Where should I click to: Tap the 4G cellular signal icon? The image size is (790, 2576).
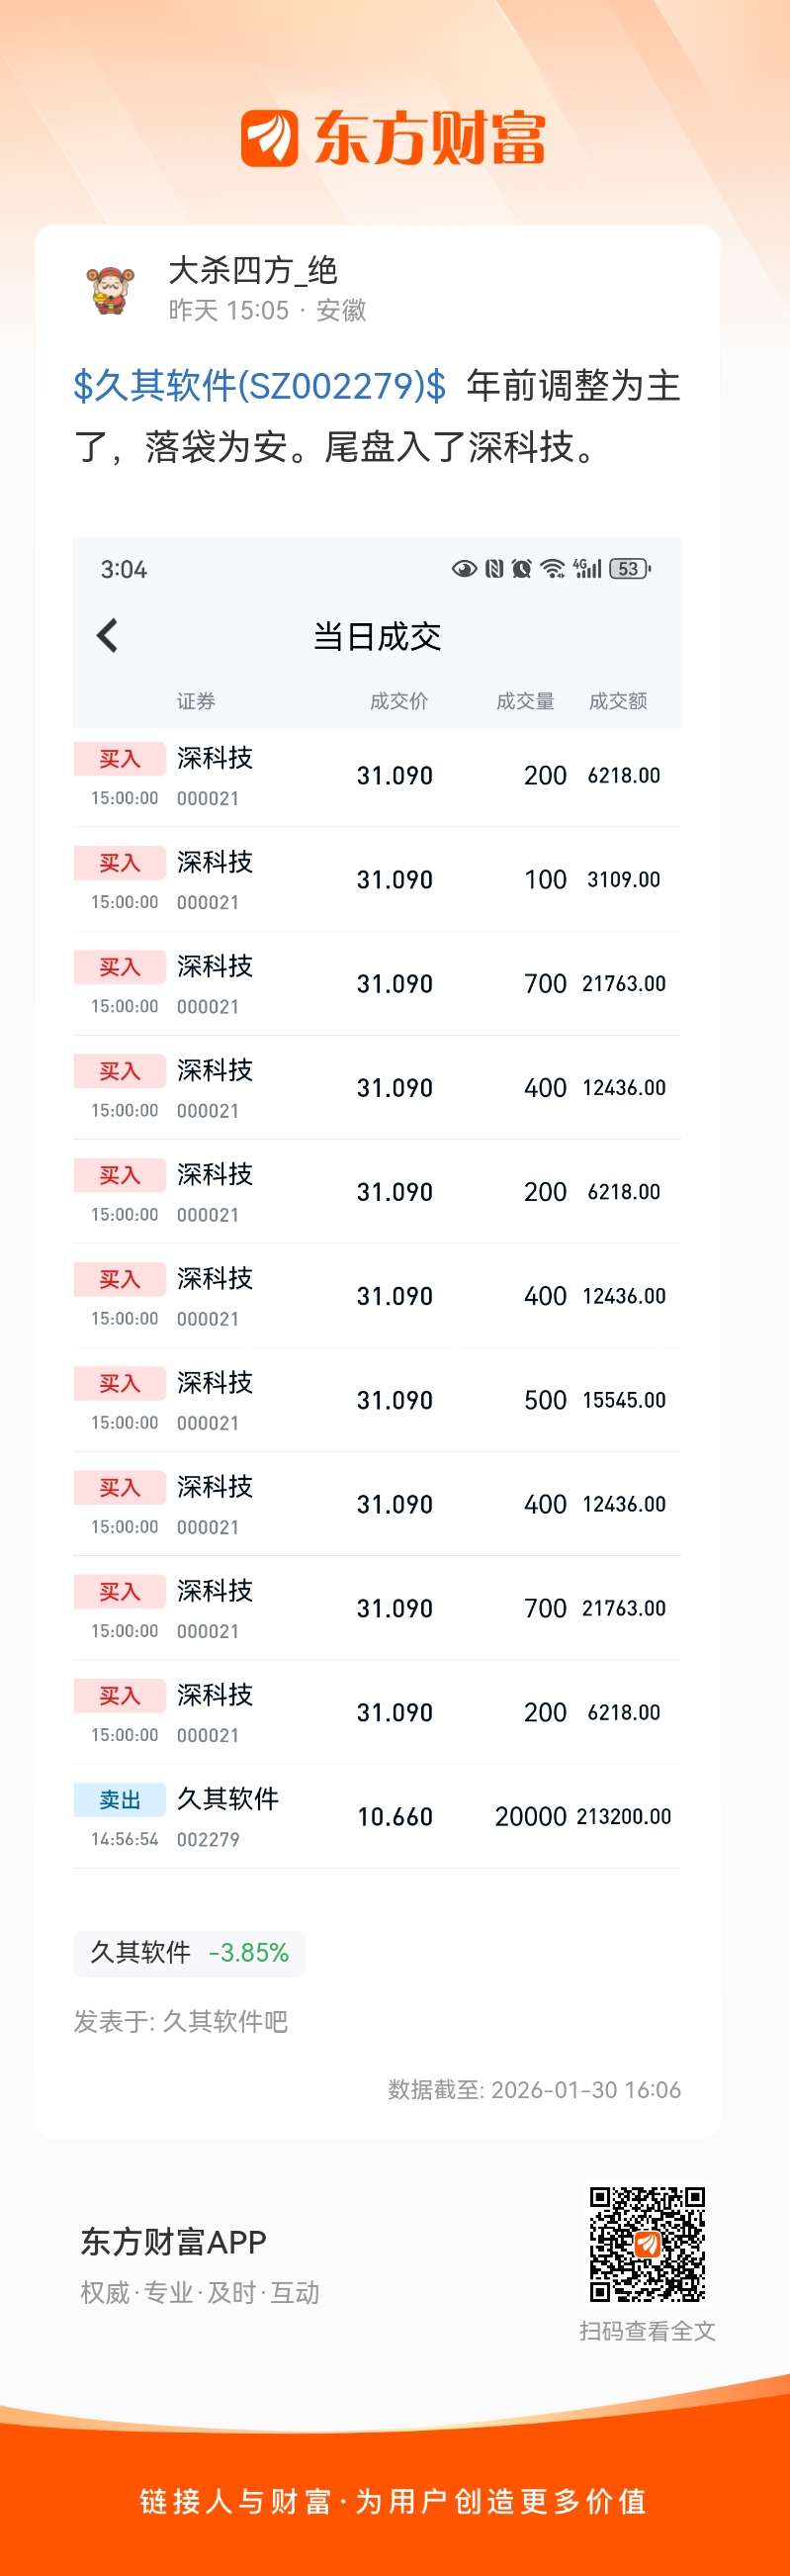(588, 569)
